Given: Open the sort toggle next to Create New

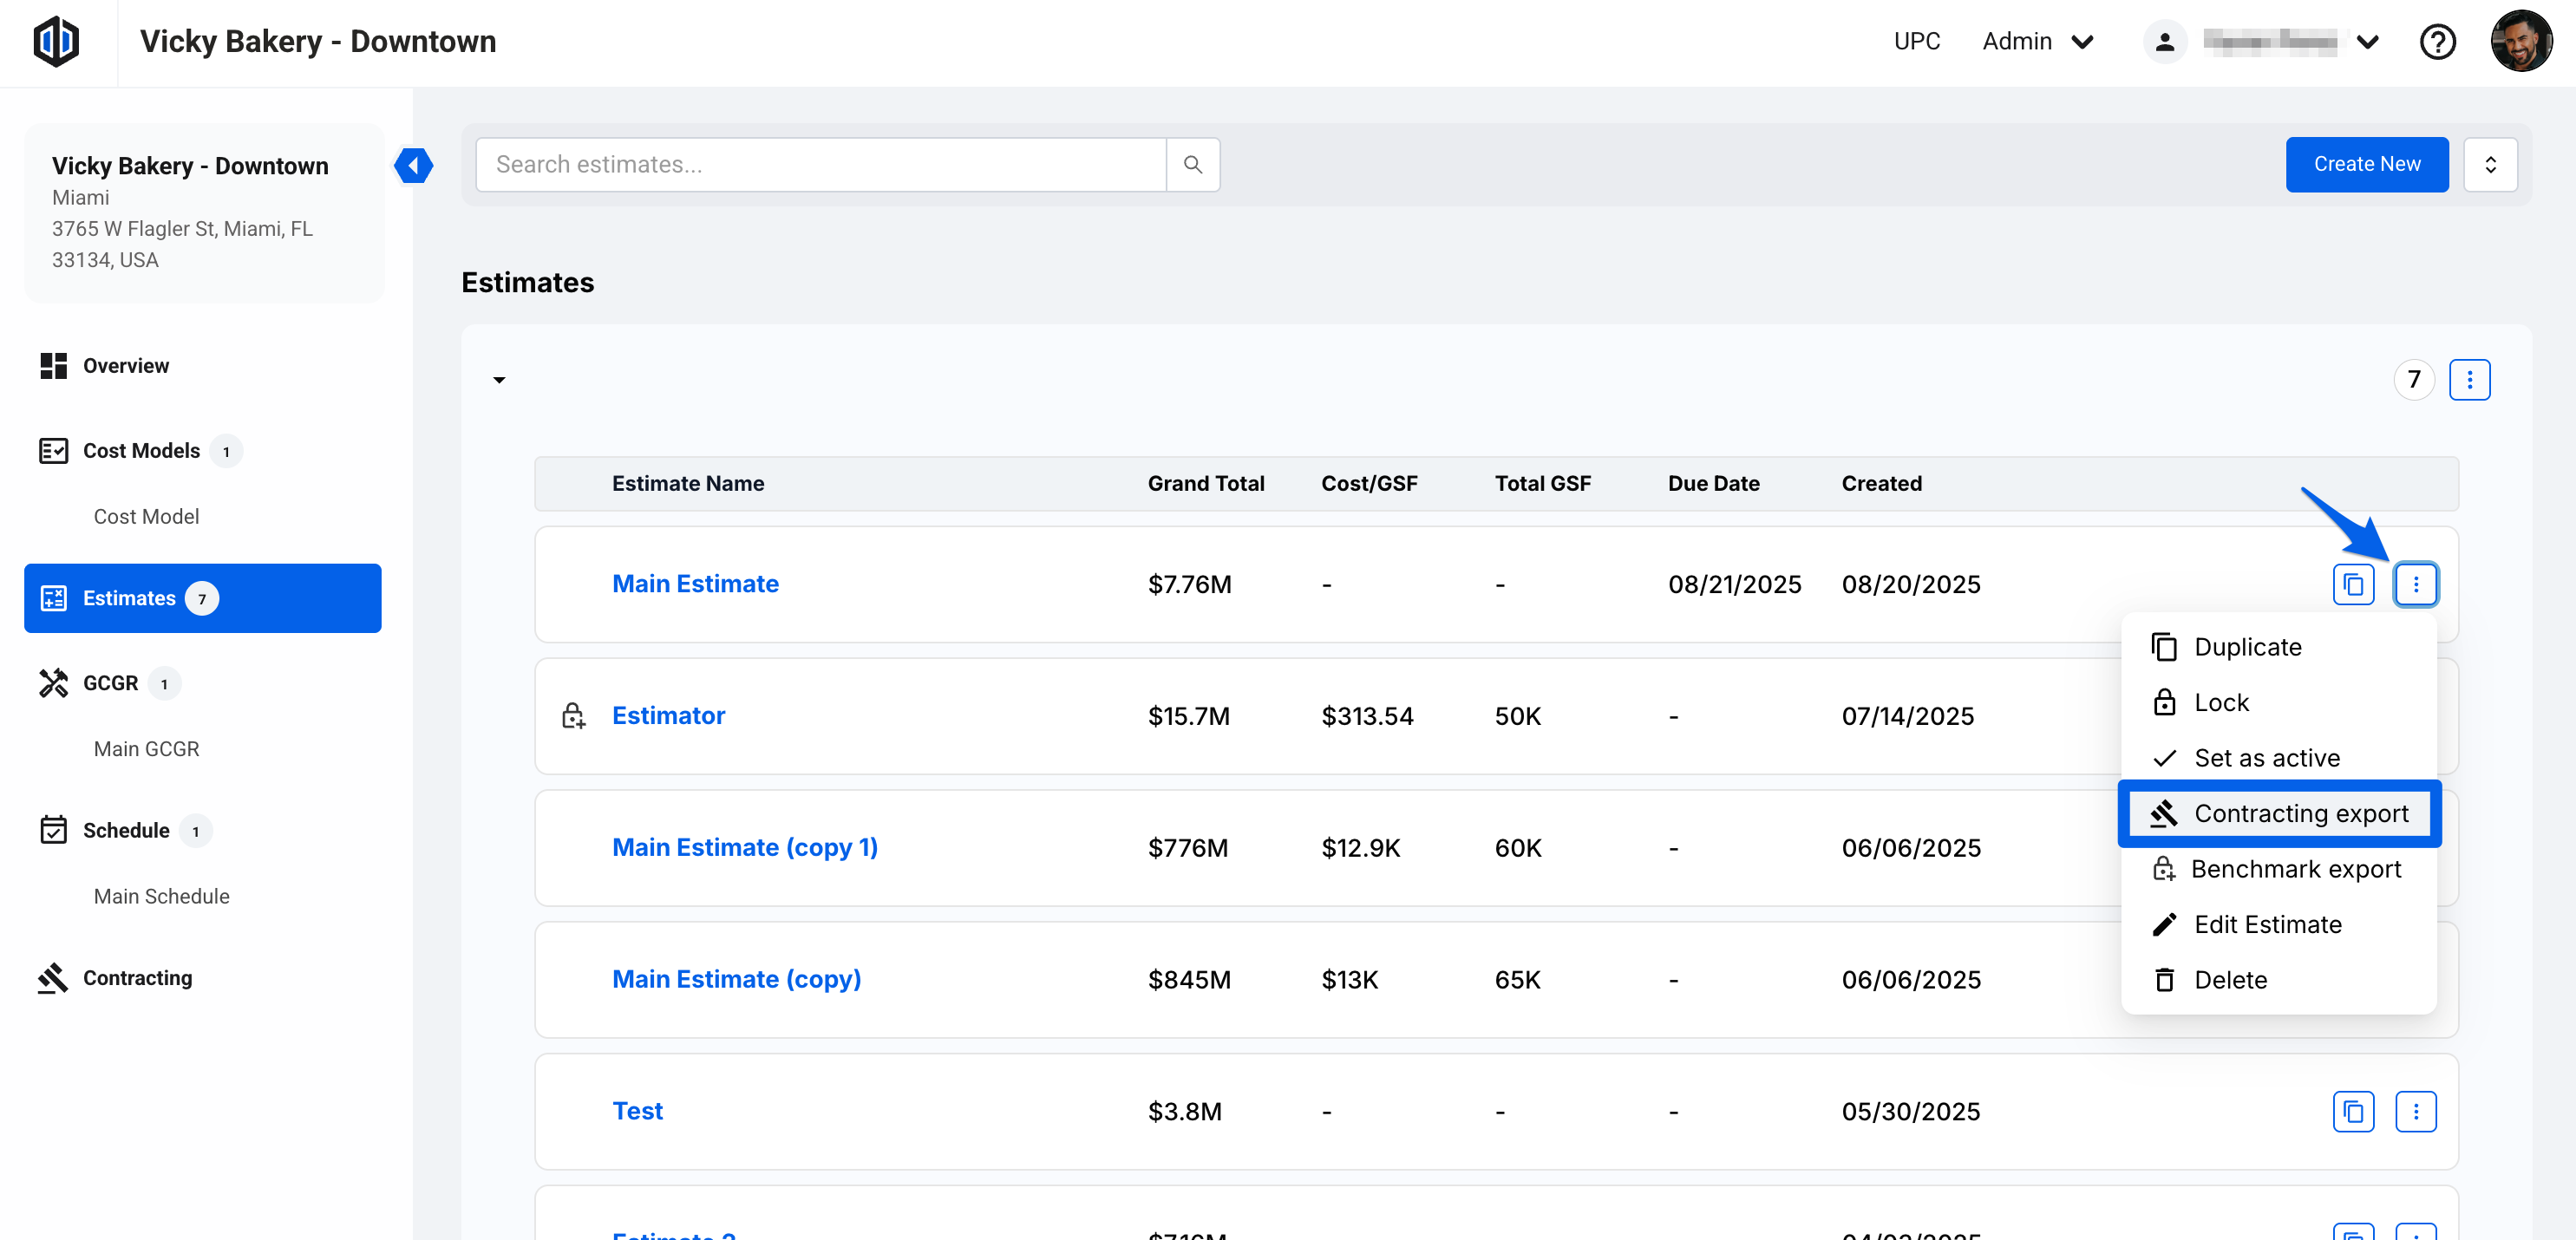Looking at the screenshot, I should pyautogui.click(x=2490, y=165).
